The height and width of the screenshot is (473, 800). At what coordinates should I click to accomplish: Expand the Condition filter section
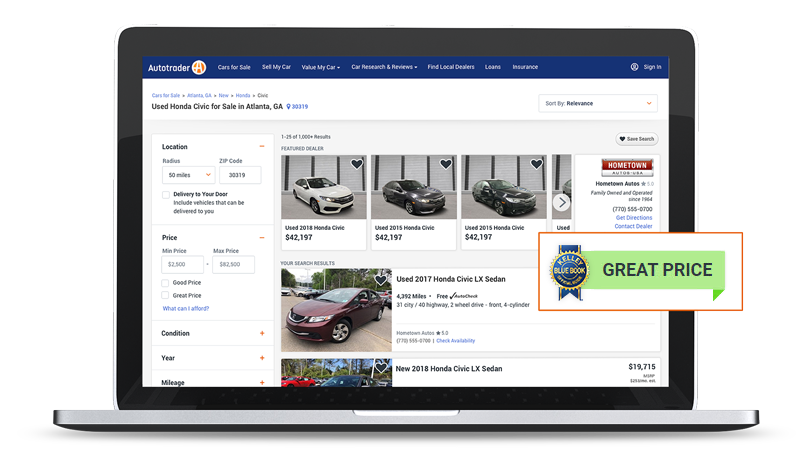pyautogui.click(x=262, y=333)
